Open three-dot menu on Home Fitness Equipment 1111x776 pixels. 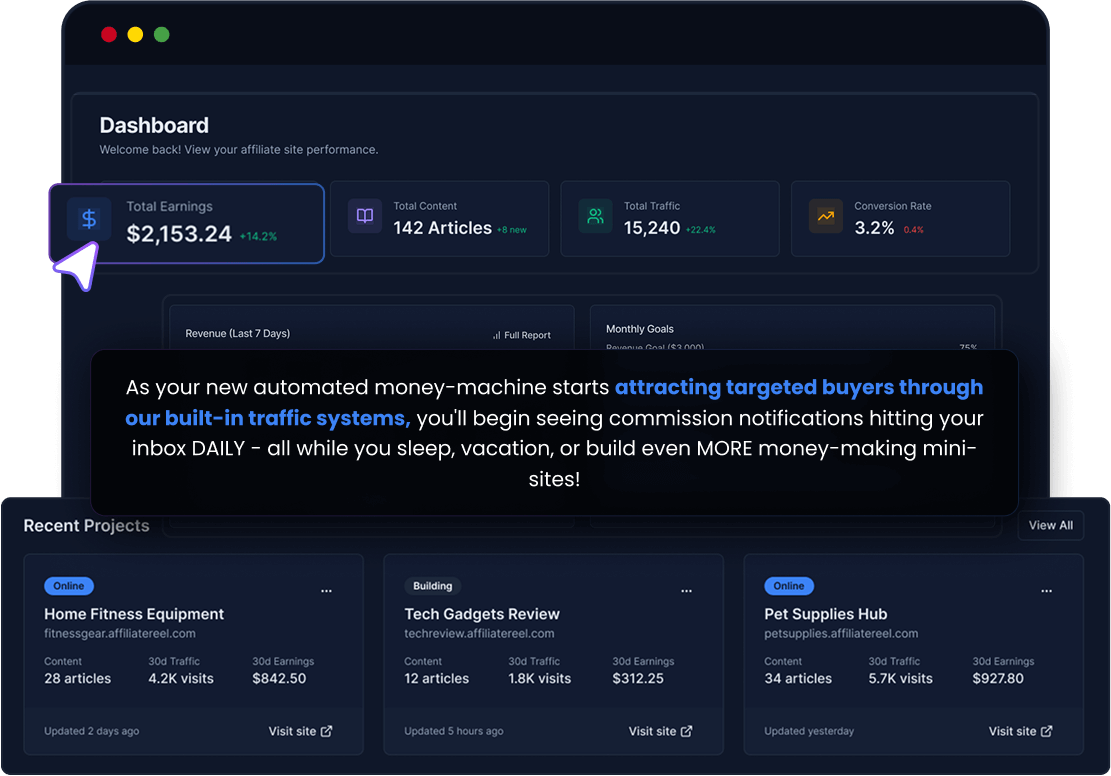click(326, 591)
